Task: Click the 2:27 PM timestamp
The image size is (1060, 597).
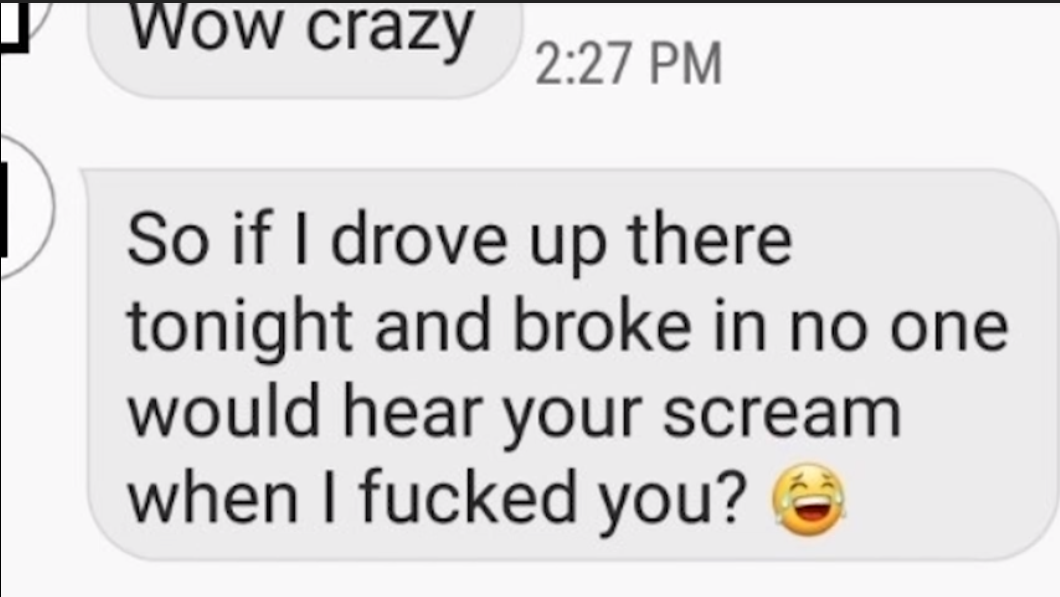Action: [x=628, y=64]
